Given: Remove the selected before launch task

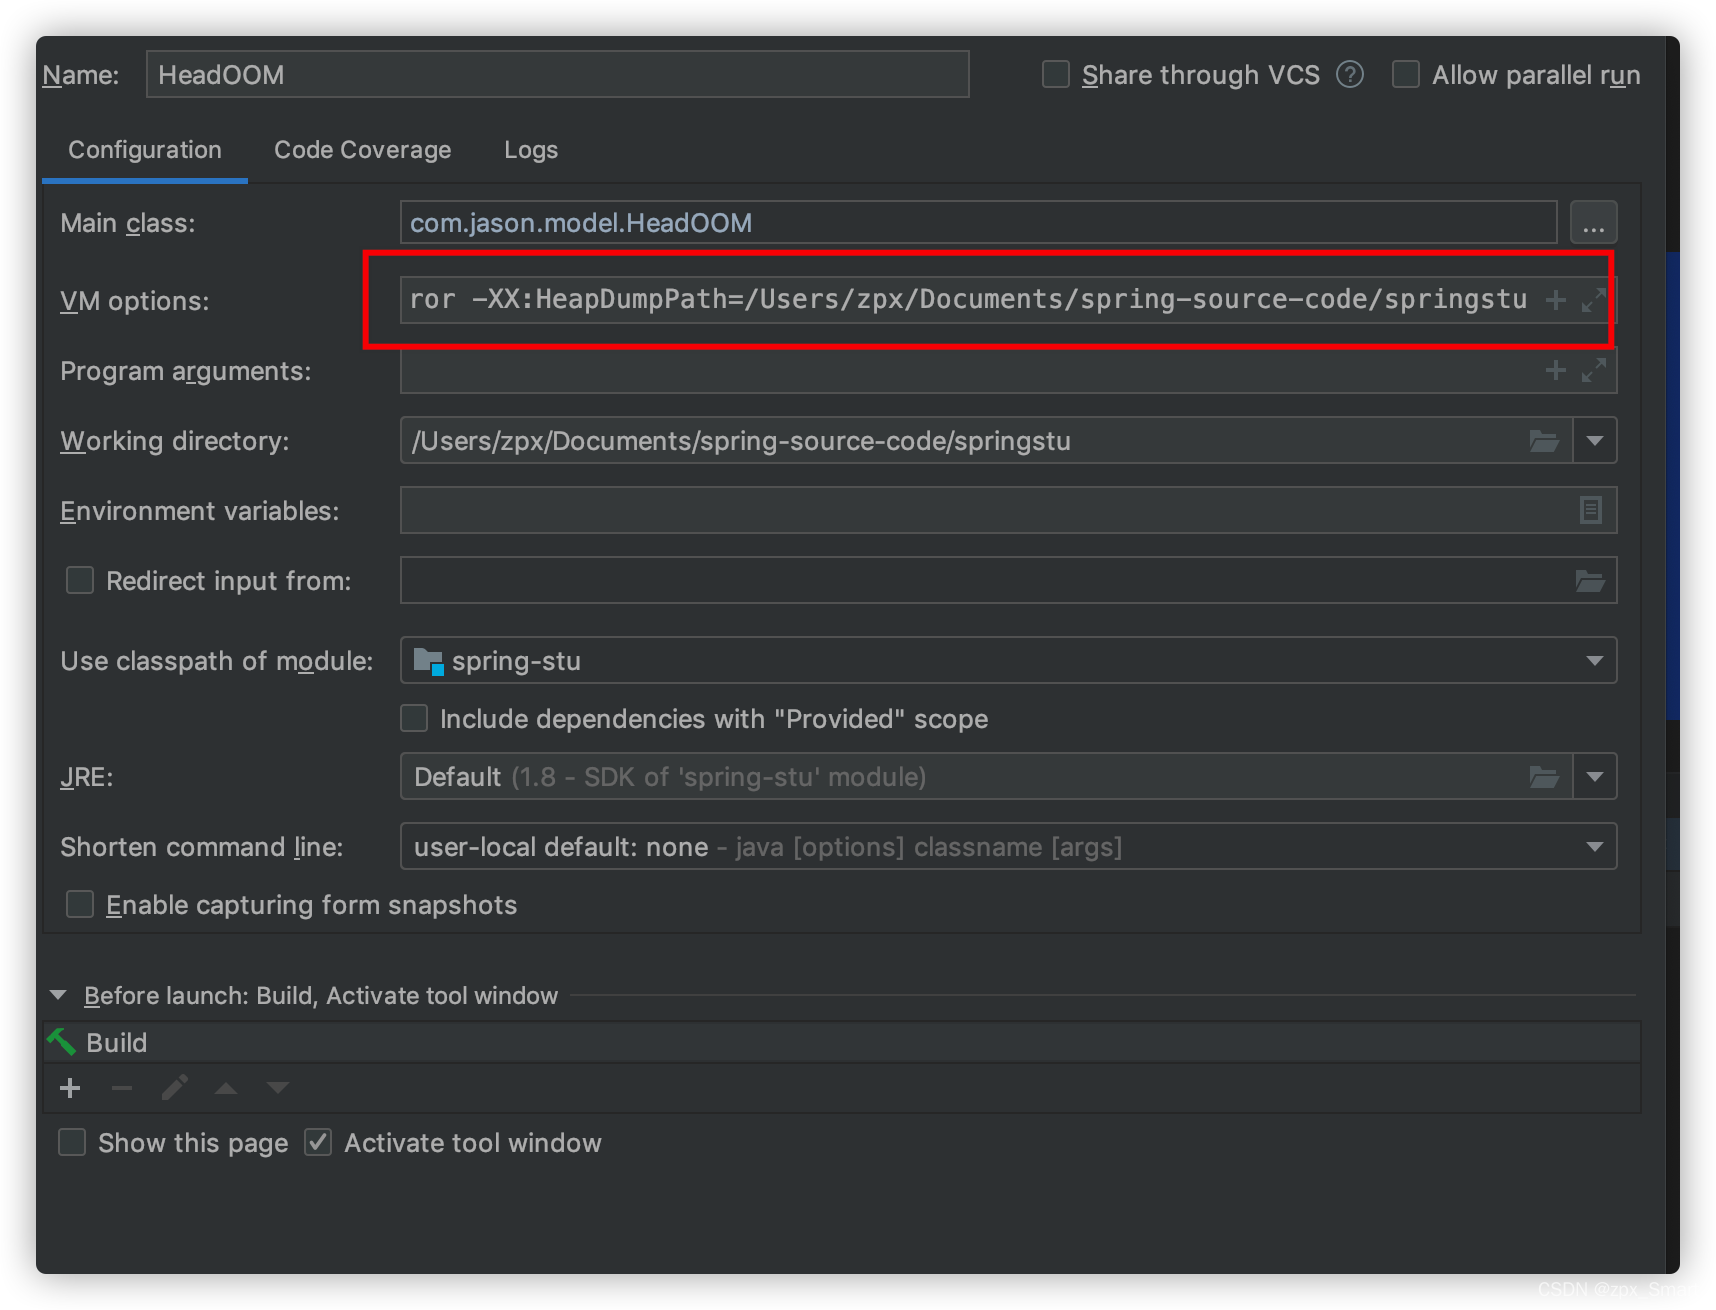Looking at the screenshot, I should click(122, 1088).
